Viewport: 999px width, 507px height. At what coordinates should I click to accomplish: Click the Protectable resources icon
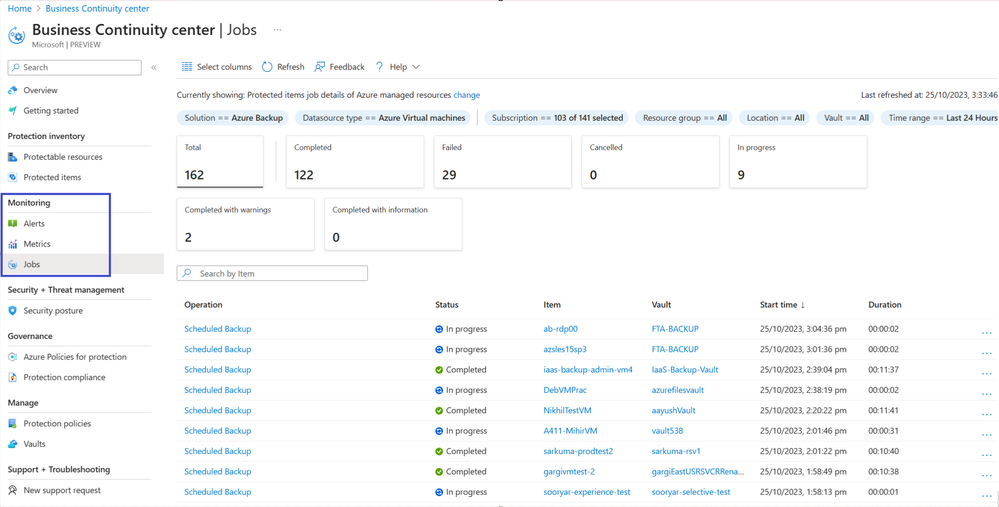click(13, 157)
